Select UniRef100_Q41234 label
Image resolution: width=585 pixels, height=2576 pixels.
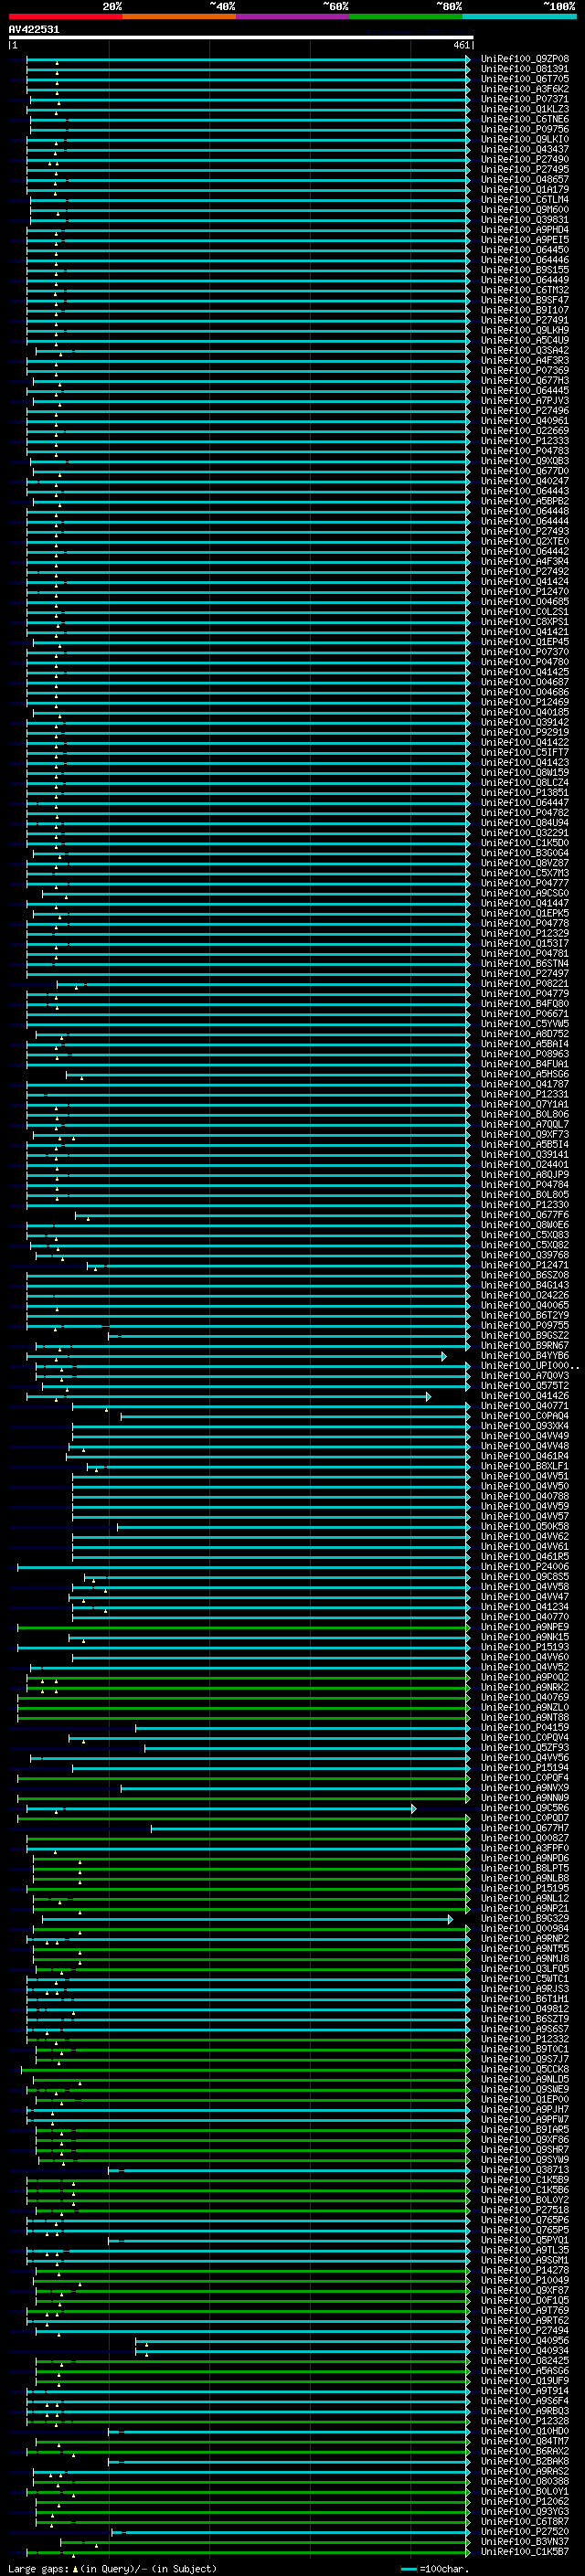pyautogui.click(x=525, y=1607)
